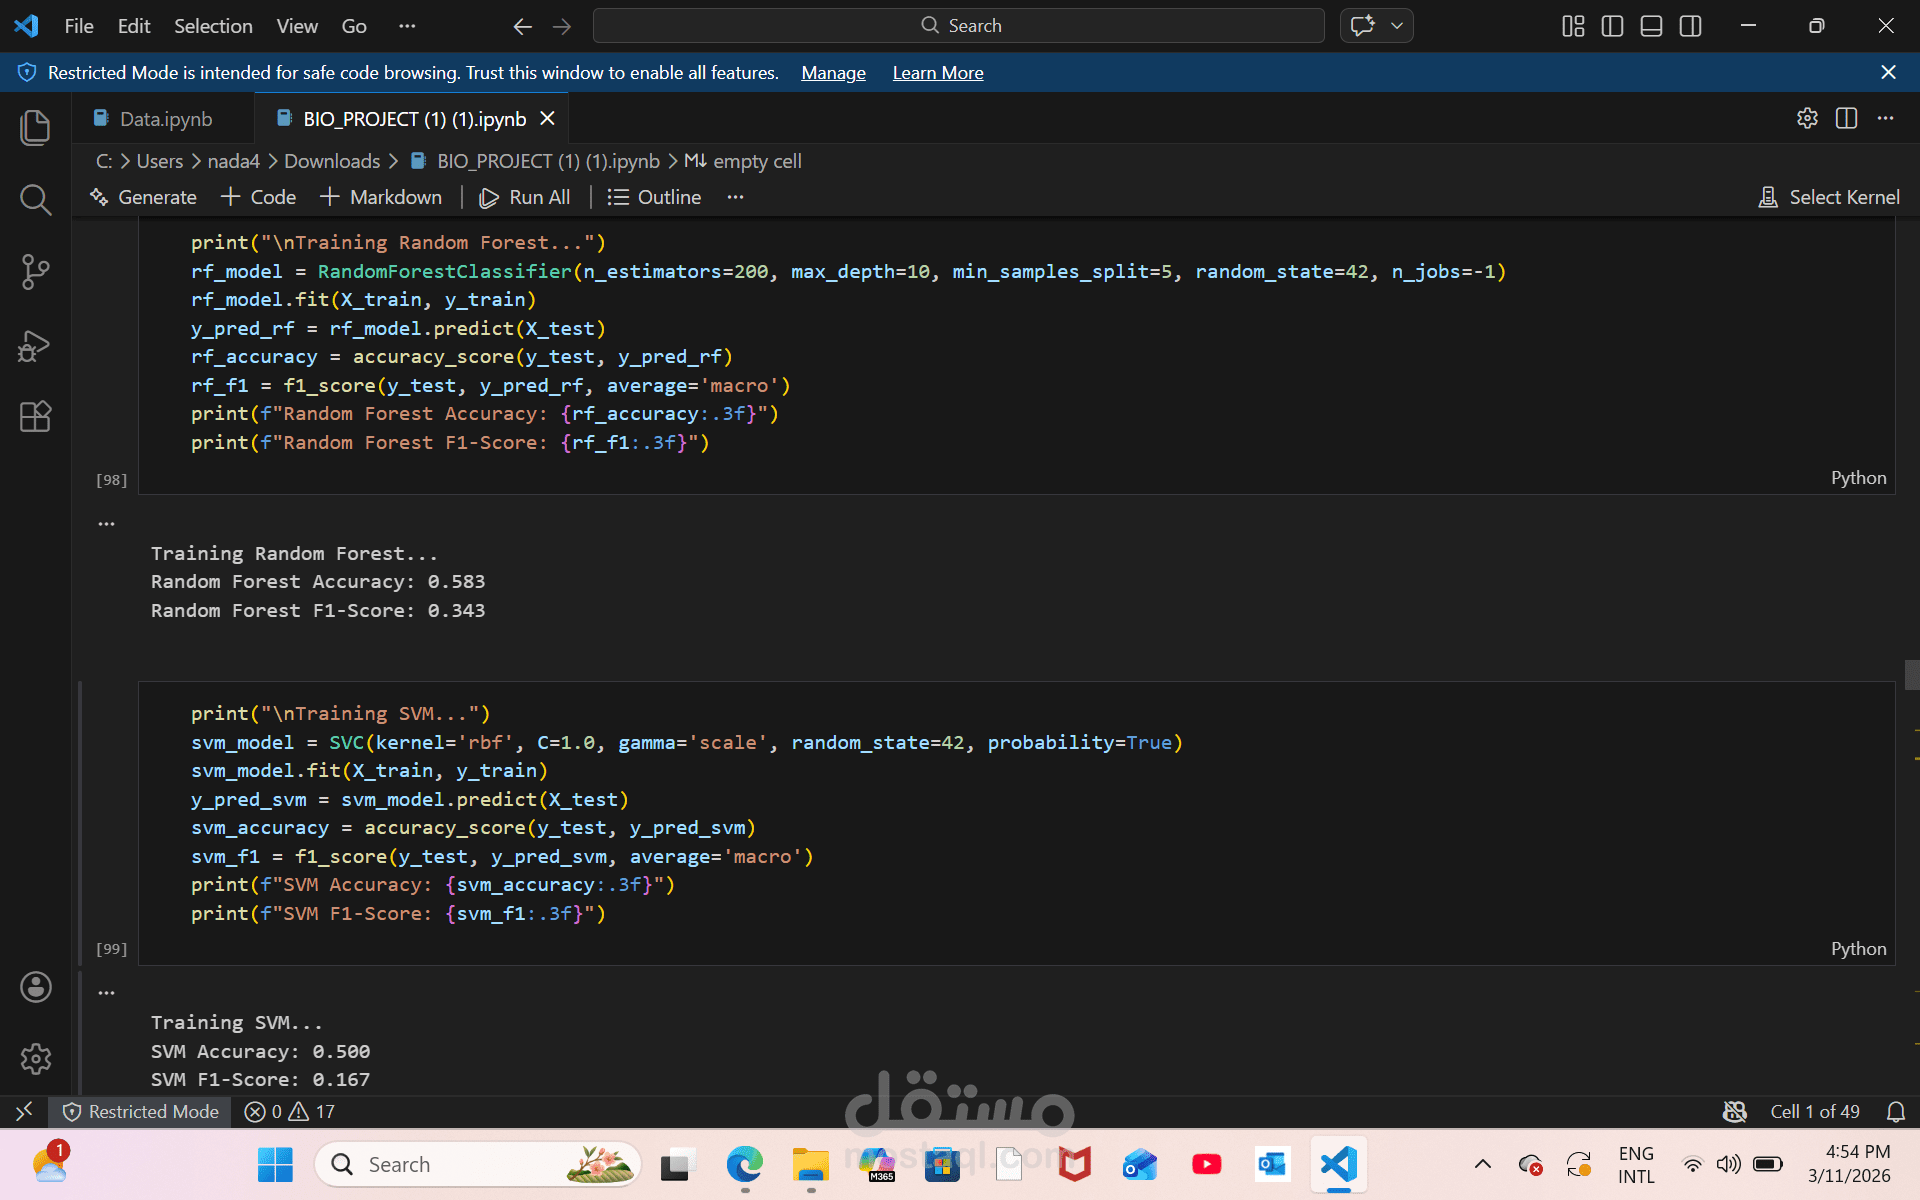
Task: Open the Random Forest output's ellipsis menu
Action: pos(106,523)
